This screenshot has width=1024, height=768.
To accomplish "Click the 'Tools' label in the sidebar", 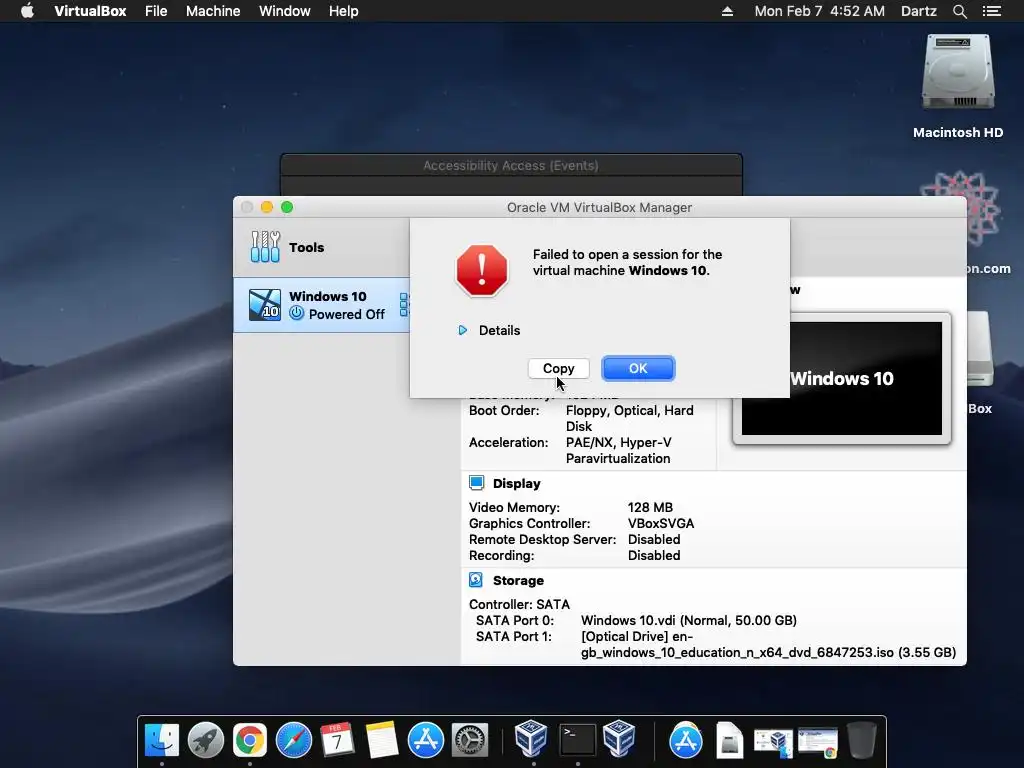I will (306, 248).
